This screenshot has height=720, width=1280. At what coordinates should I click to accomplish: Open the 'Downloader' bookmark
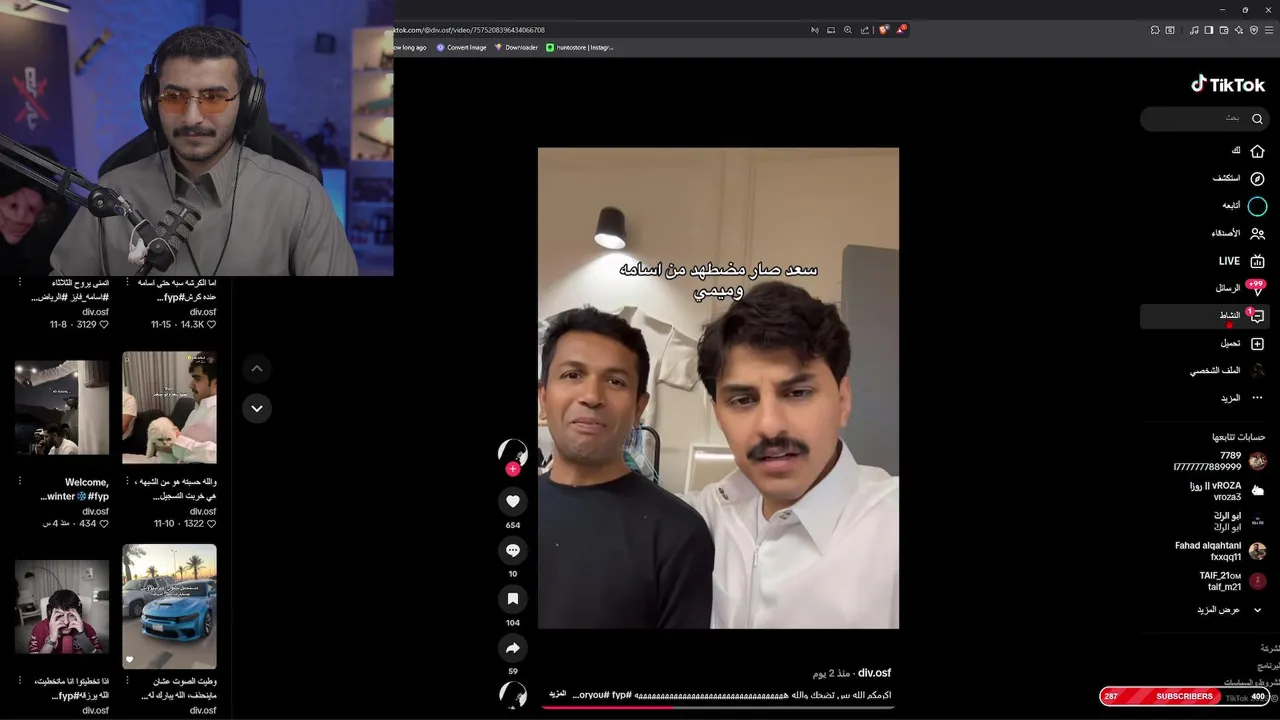pos(516,47)
